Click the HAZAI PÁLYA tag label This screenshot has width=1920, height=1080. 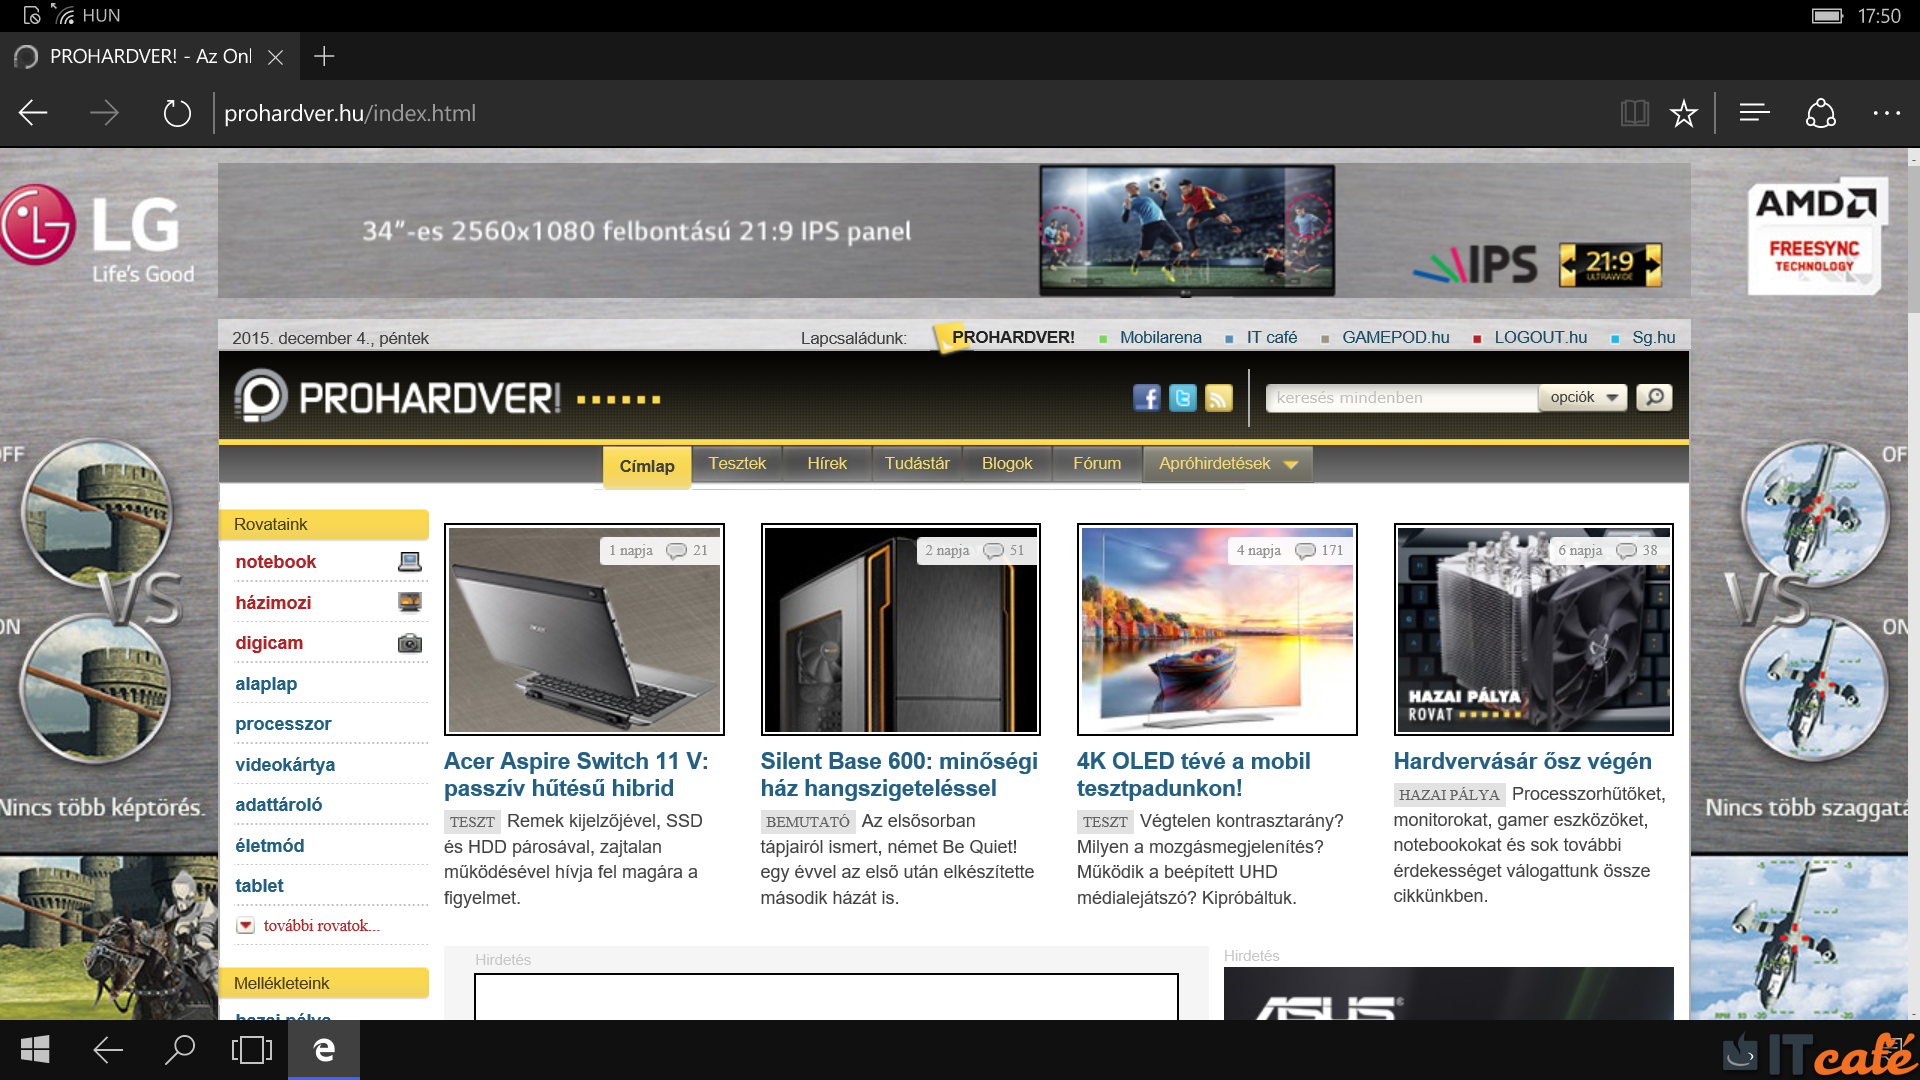point(1449,795)
